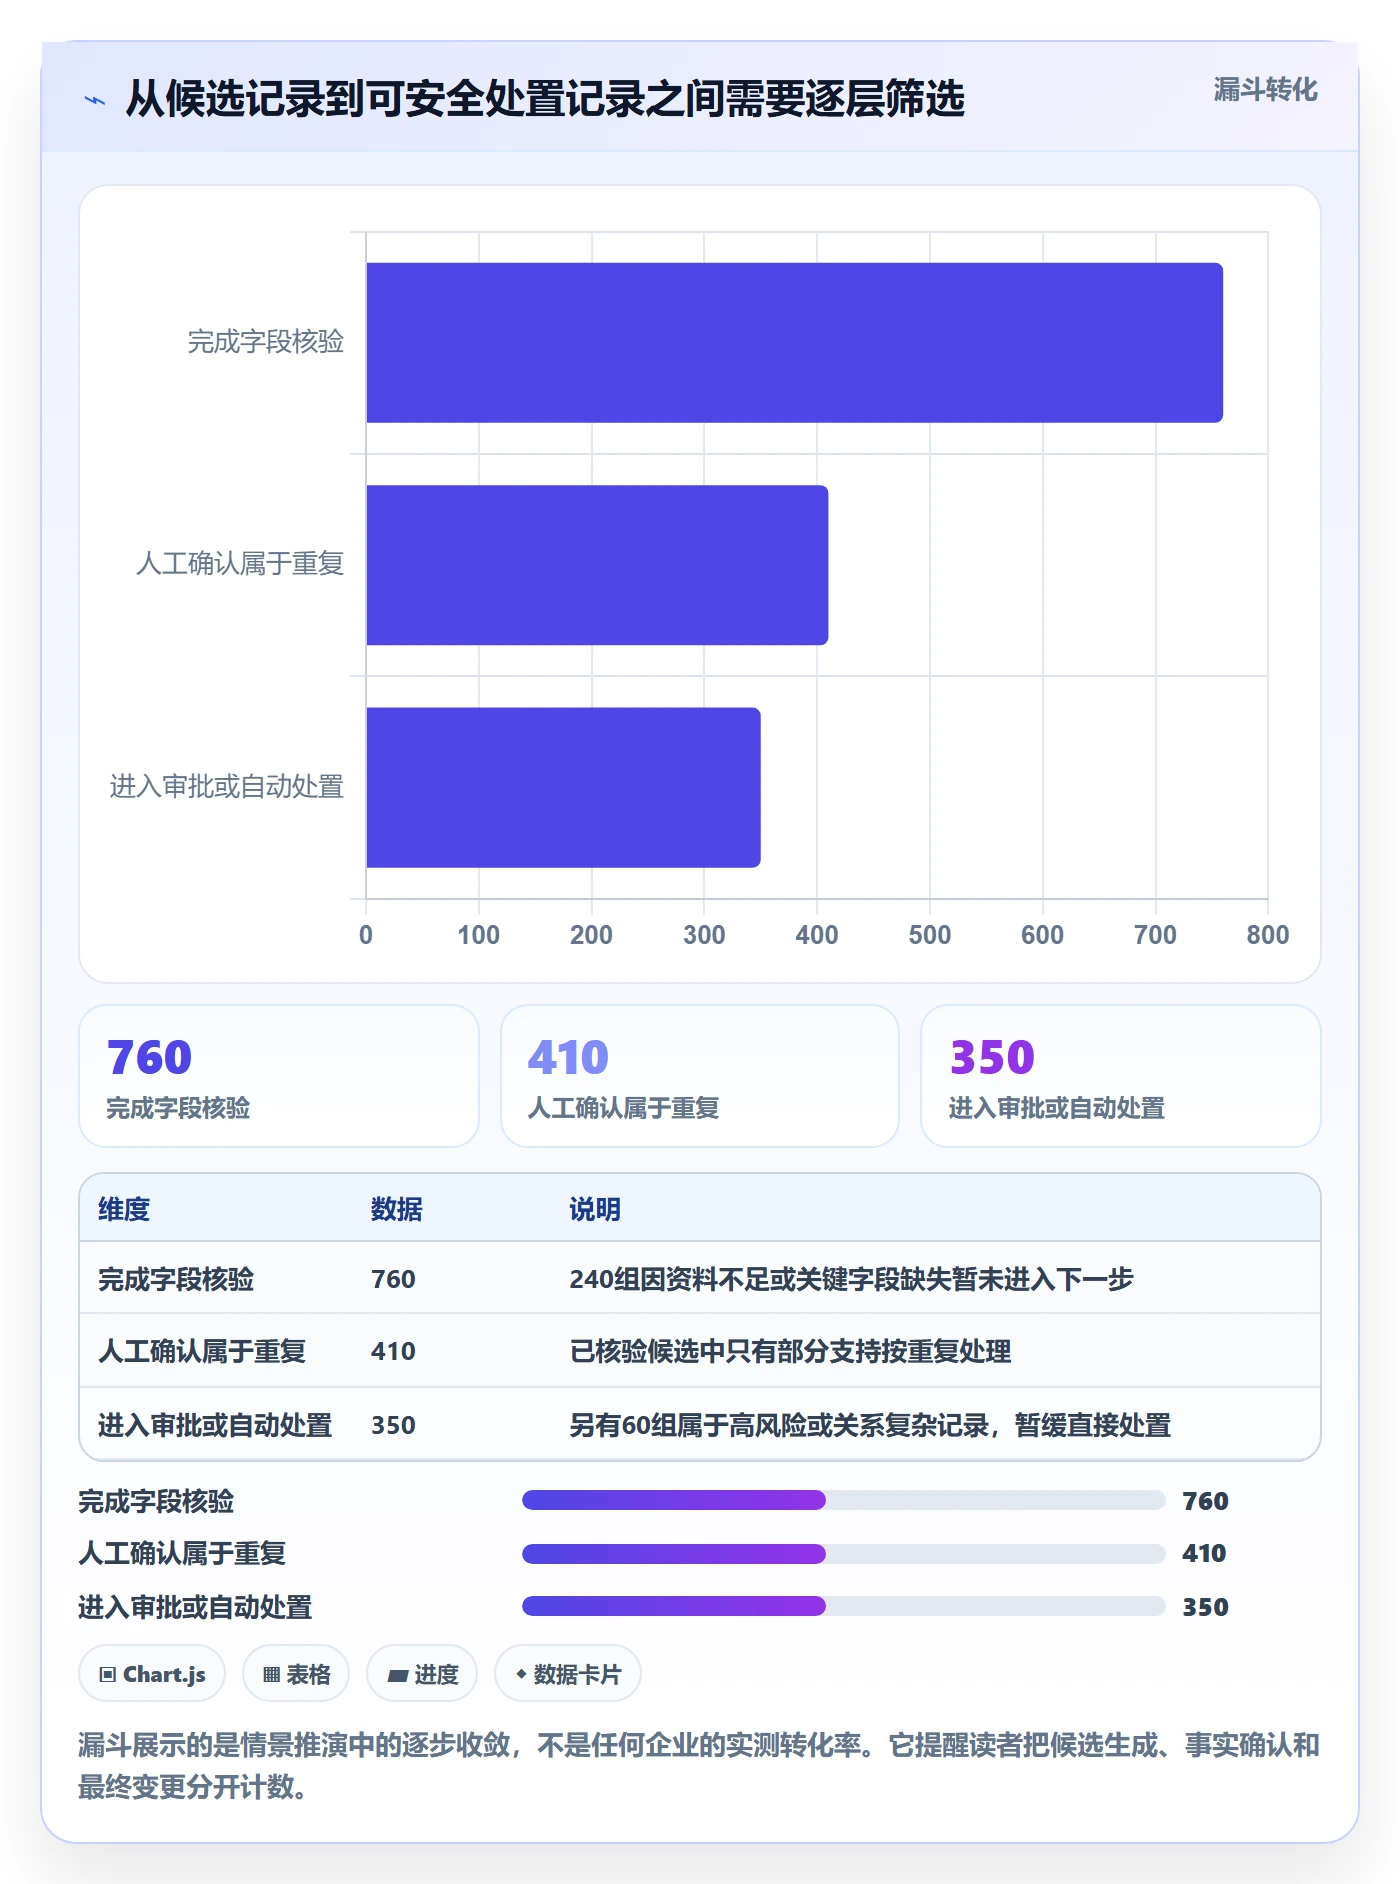Click the 完成字段核验 bar in the chart

[794, 343]
